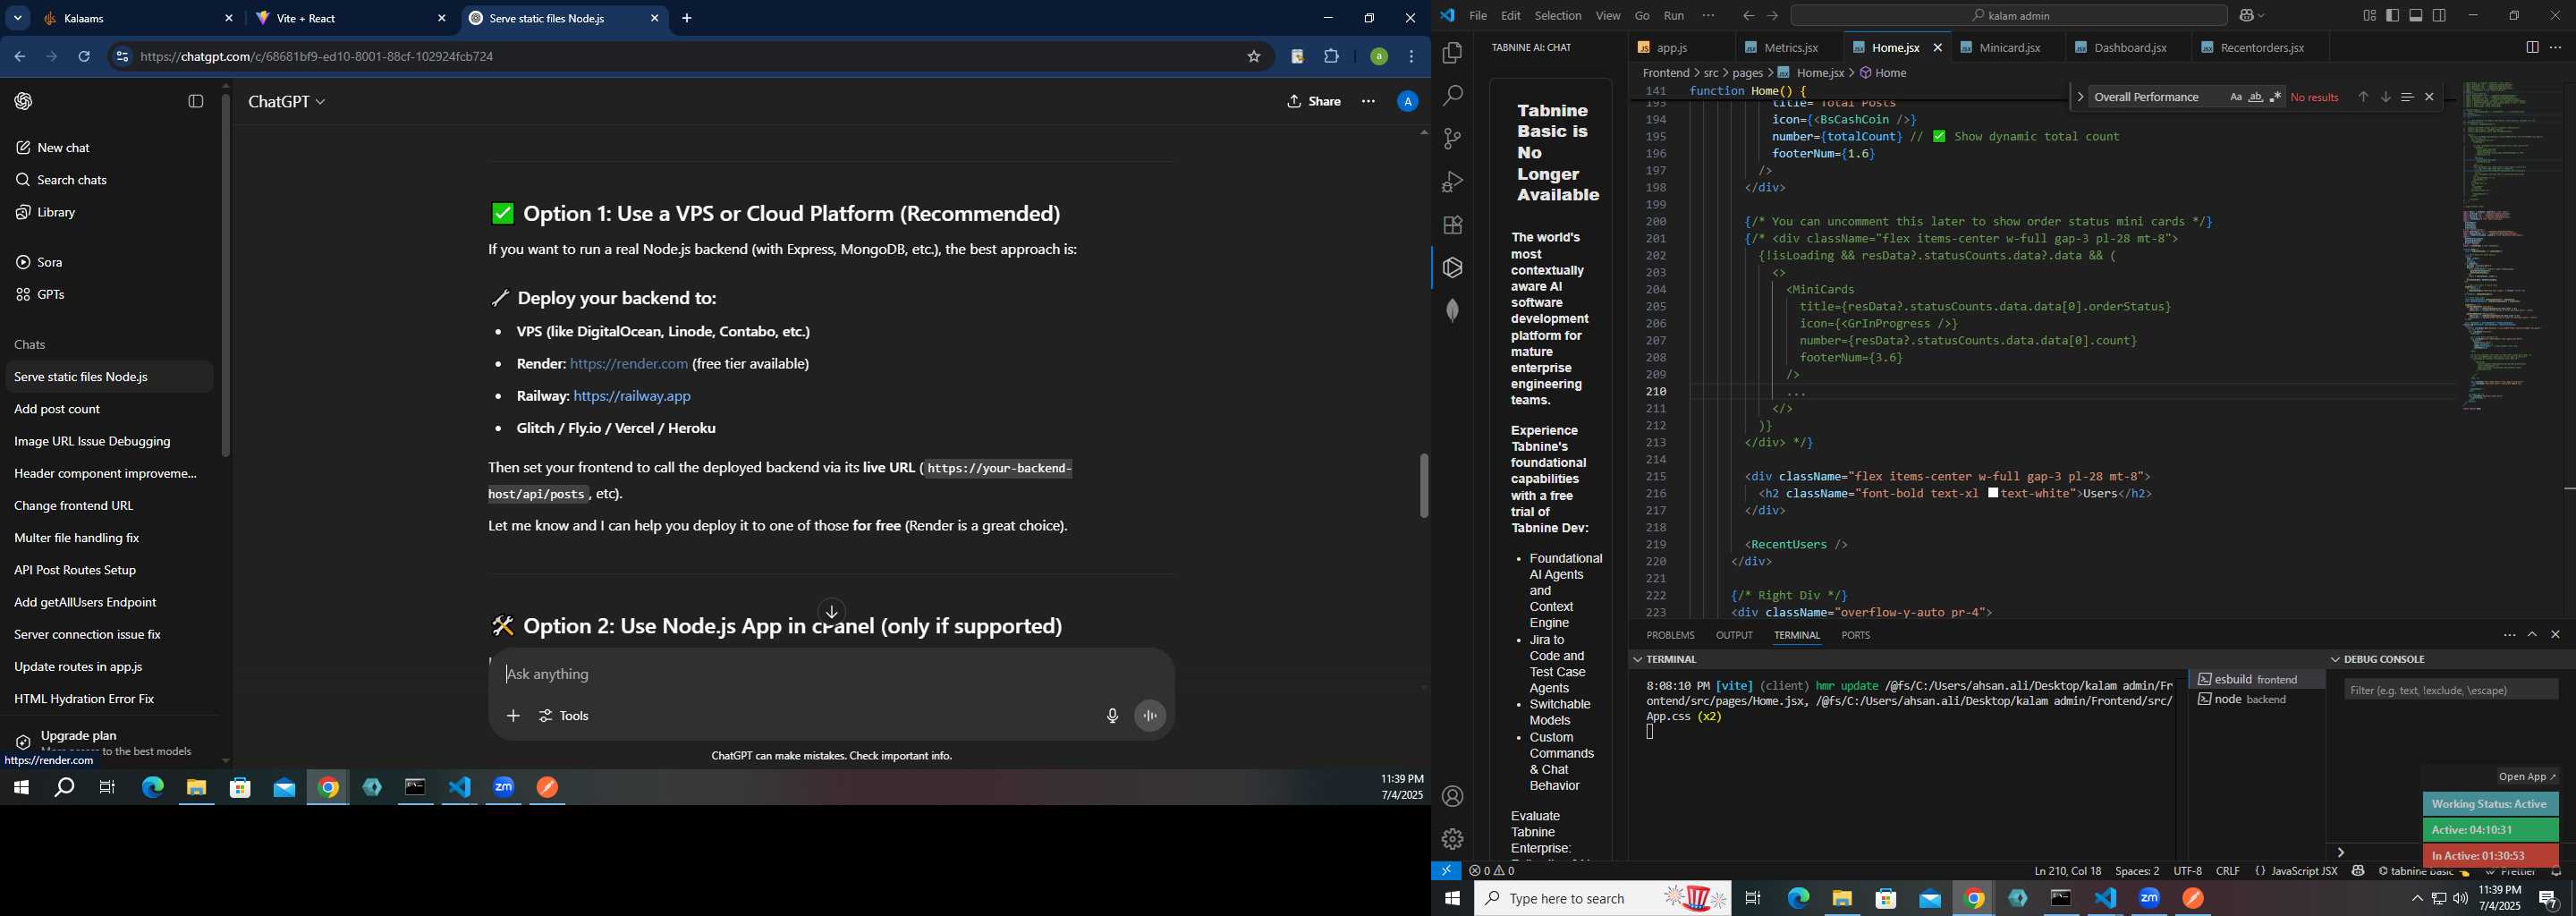Viewport: 2576px width, 916px height.
Task: Show hidden system tray icons chevron
Action: [x=2417, y=899]
